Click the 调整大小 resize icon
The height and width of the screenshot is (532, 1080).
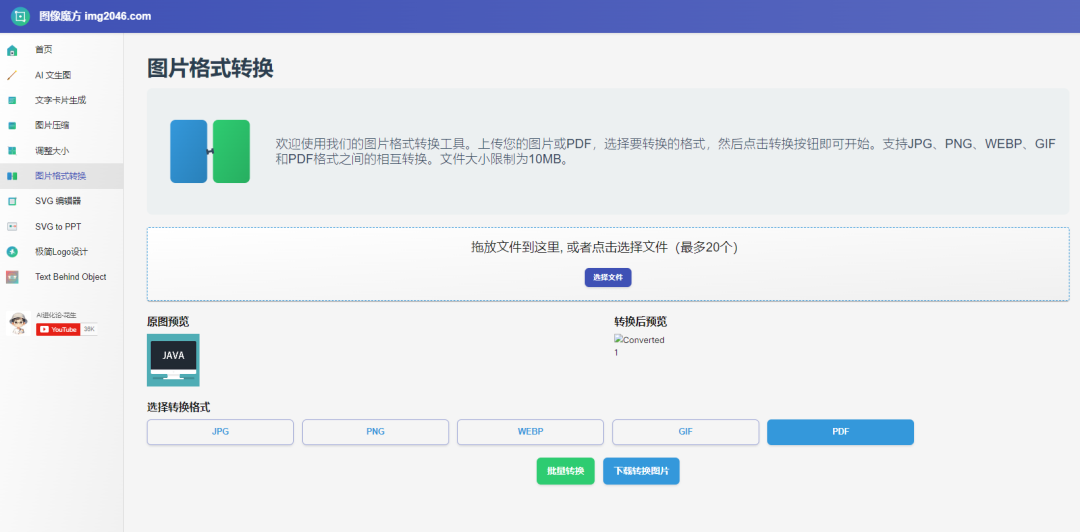coord(12,151)
